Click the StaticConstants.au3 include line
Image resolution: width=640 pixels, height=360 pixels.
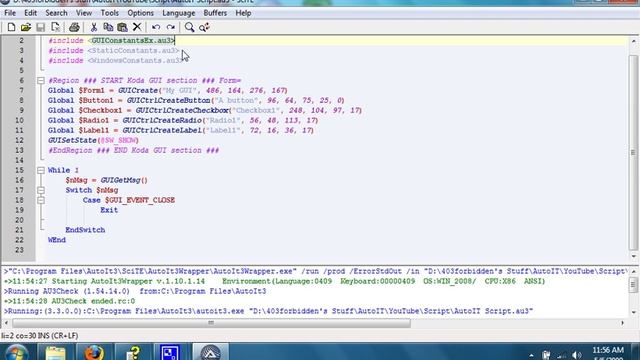coord(114,51)
